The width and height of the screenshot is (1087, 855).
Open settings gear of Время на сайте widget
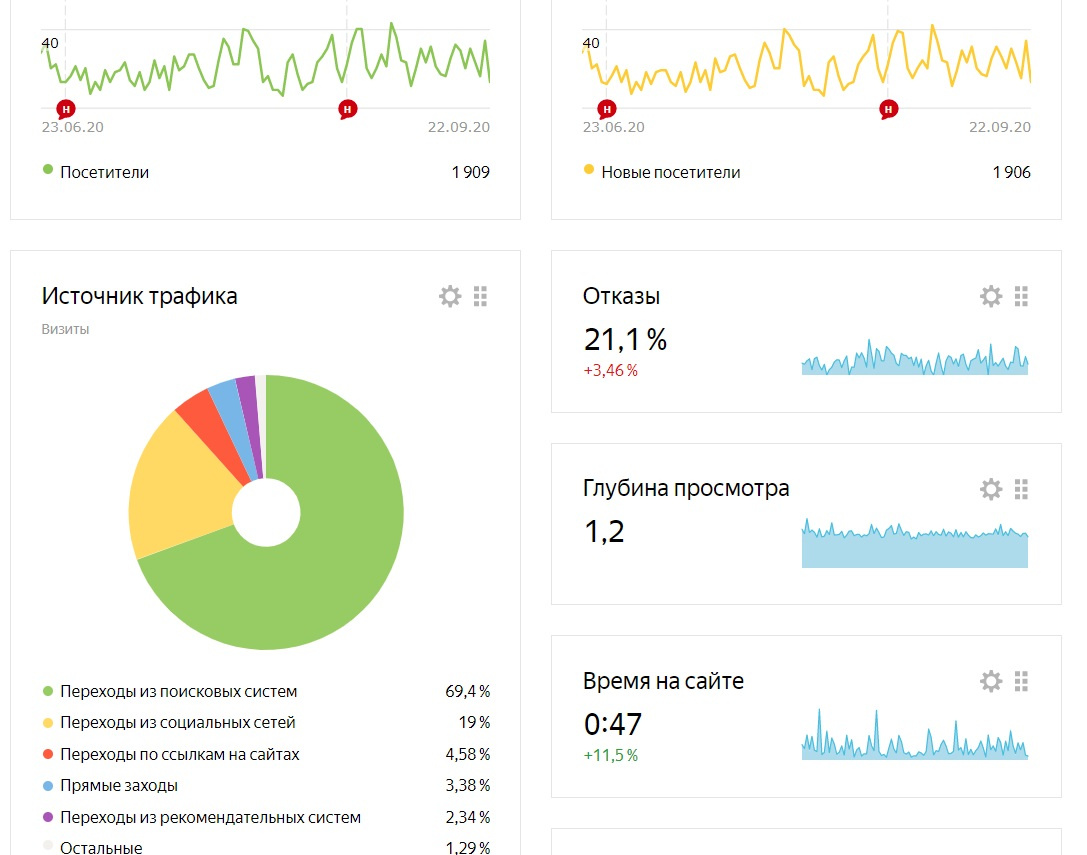(x=991, y=681)
